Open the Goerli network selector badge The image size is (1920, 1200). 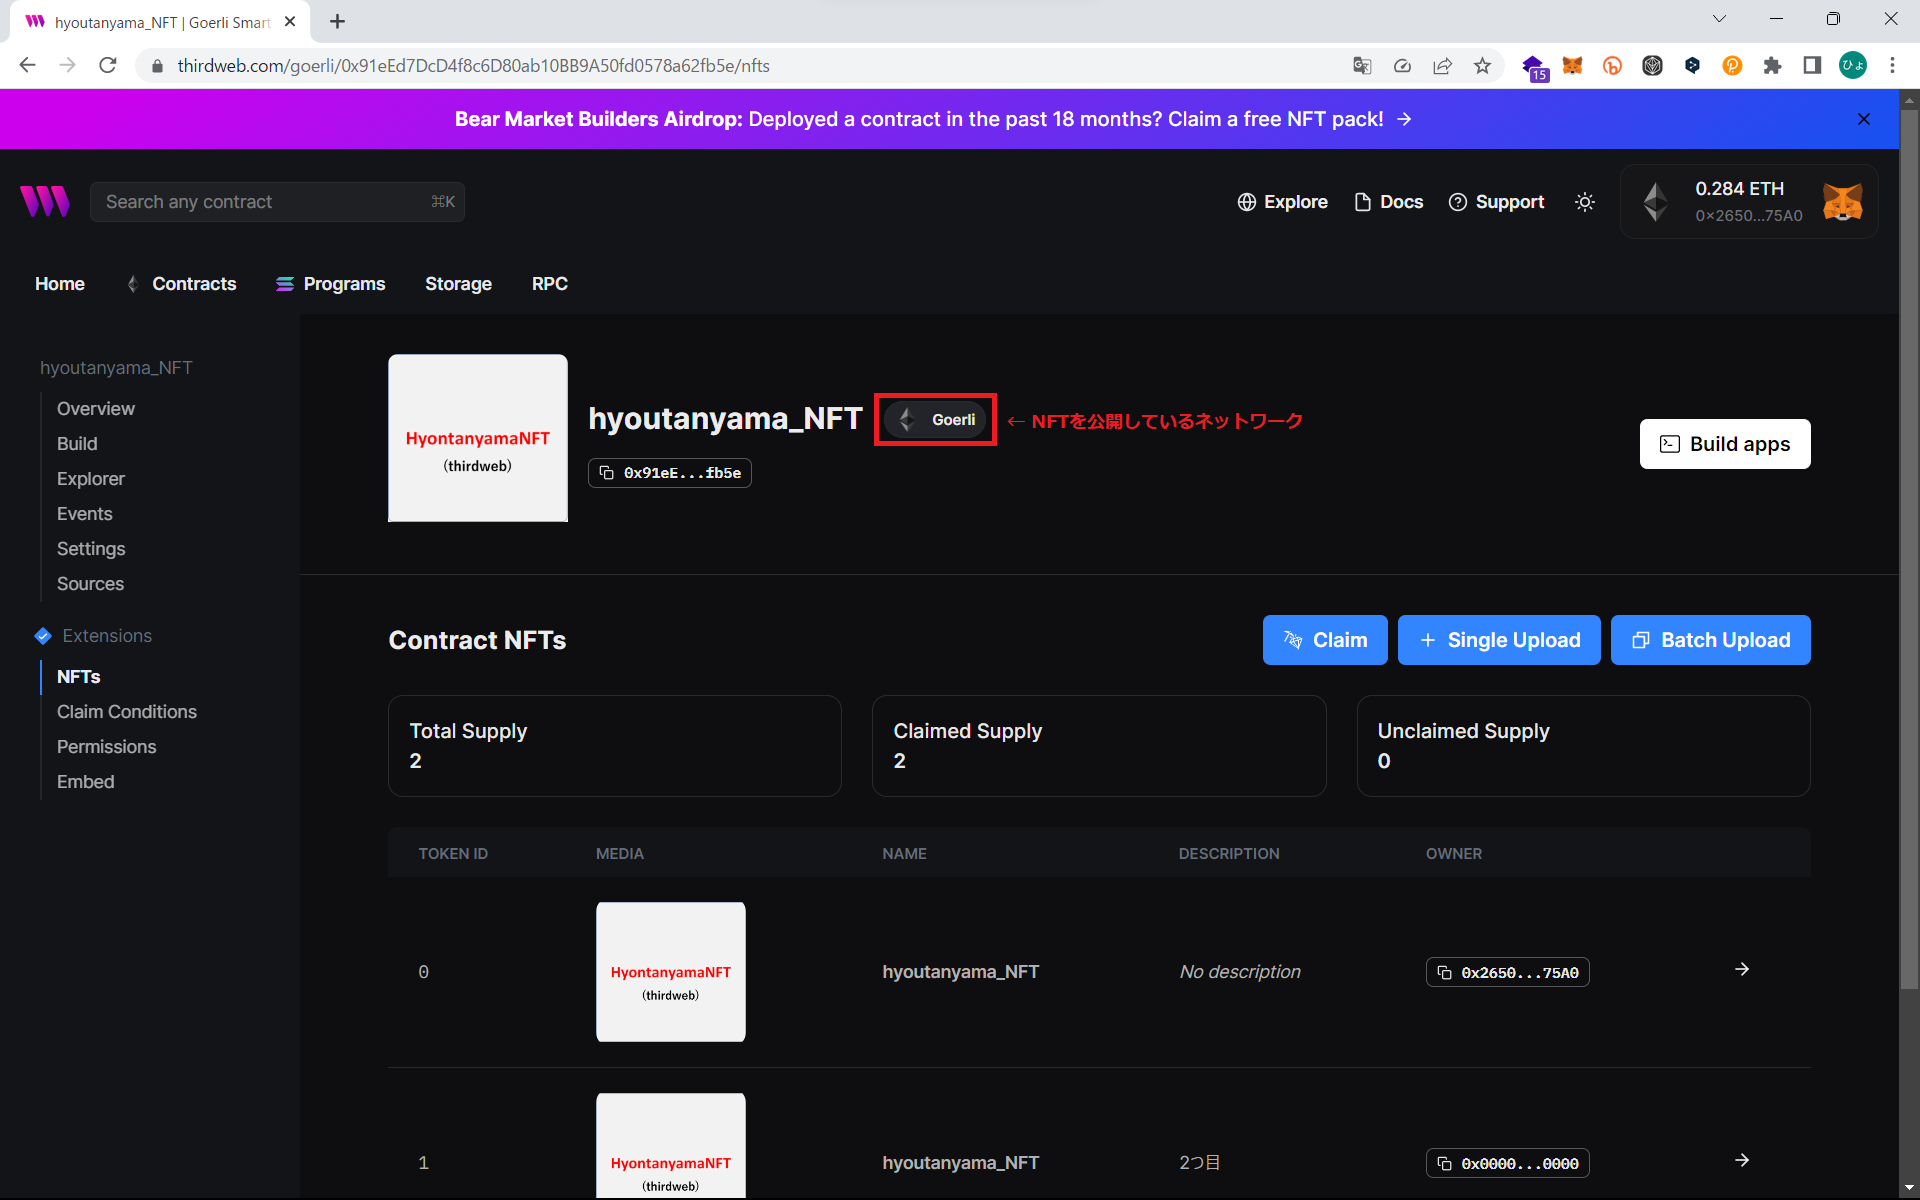pyautogui.click(x=935, y=420)
